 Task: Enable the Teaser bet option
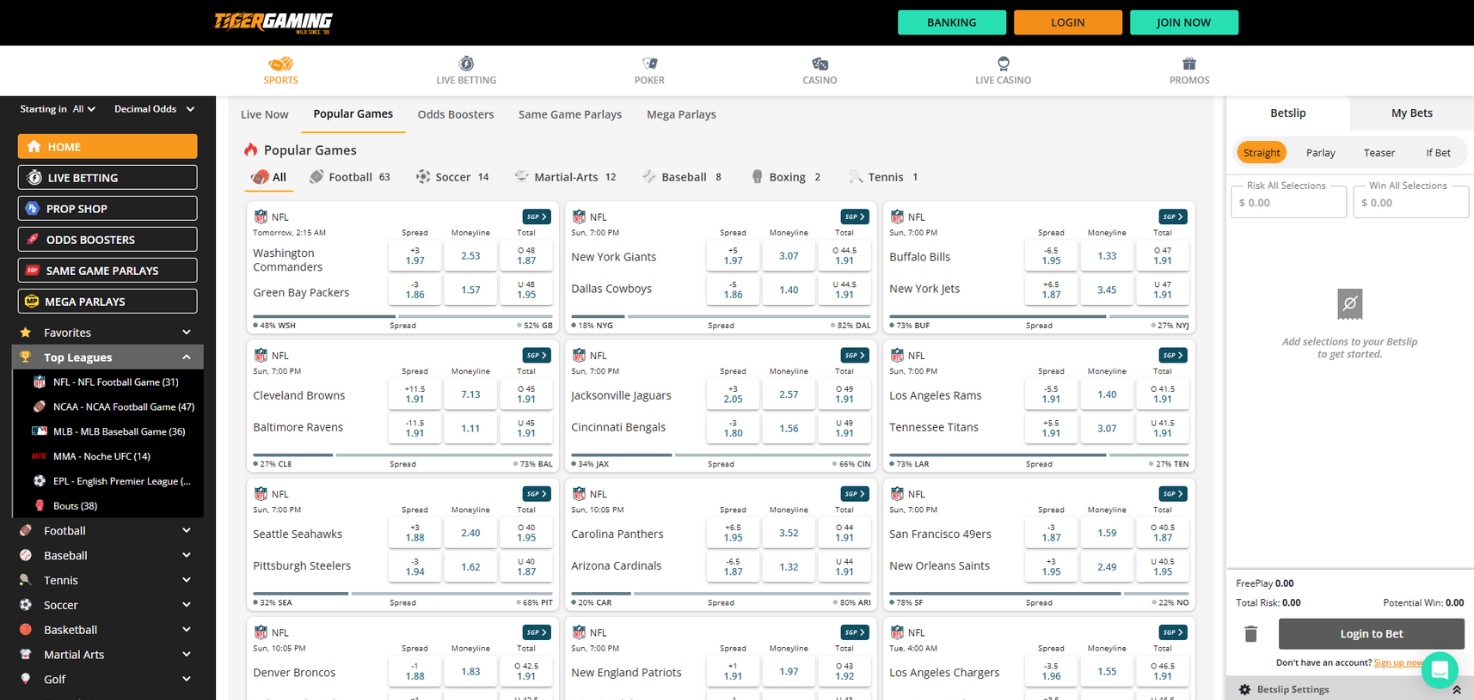coord(1378,152)
